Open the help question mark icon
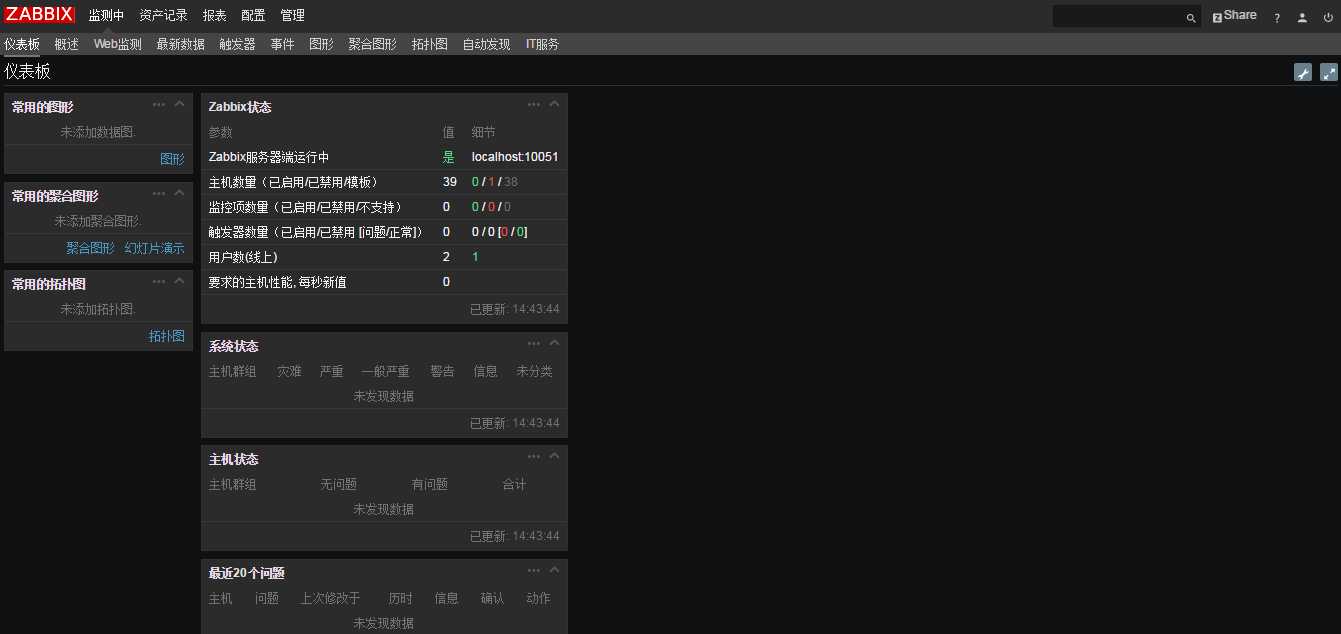 1277,17
